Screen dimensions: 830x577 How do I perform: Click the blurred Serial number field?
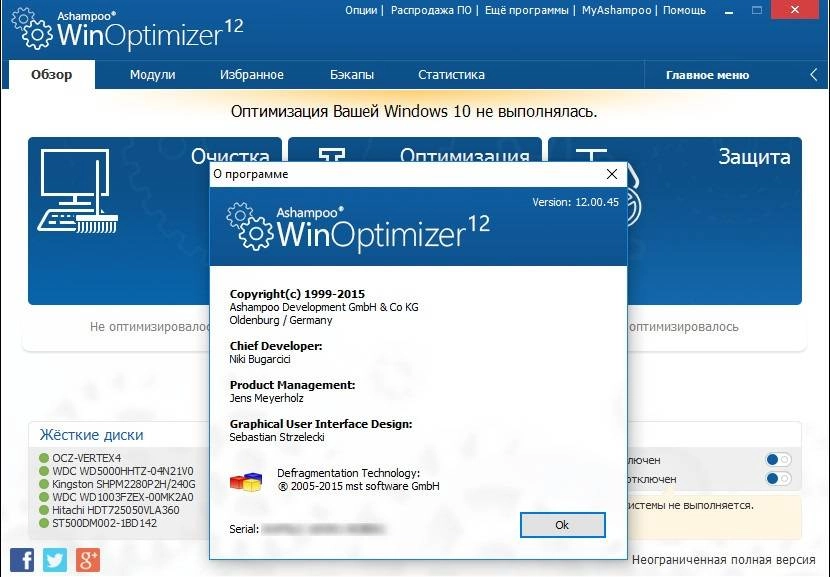(323, 528)
